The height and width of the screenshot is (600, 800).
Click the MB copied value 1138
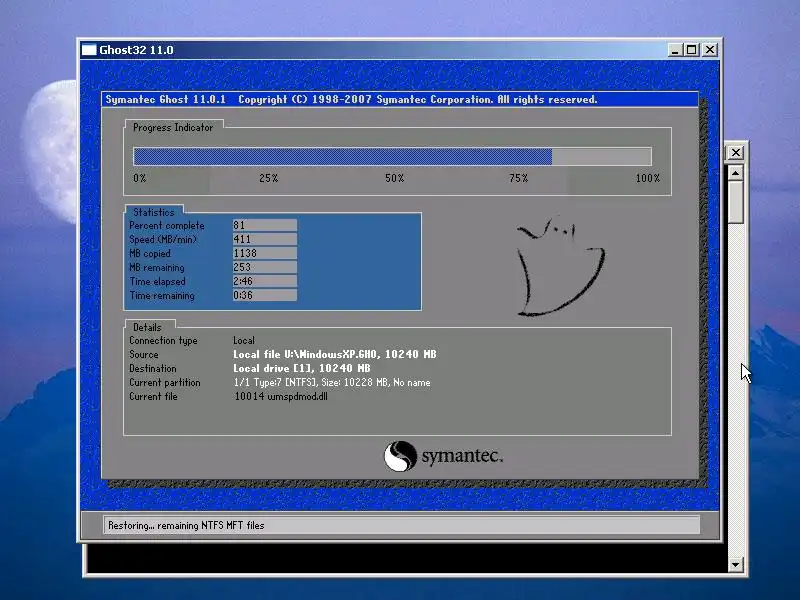[264, 254]
